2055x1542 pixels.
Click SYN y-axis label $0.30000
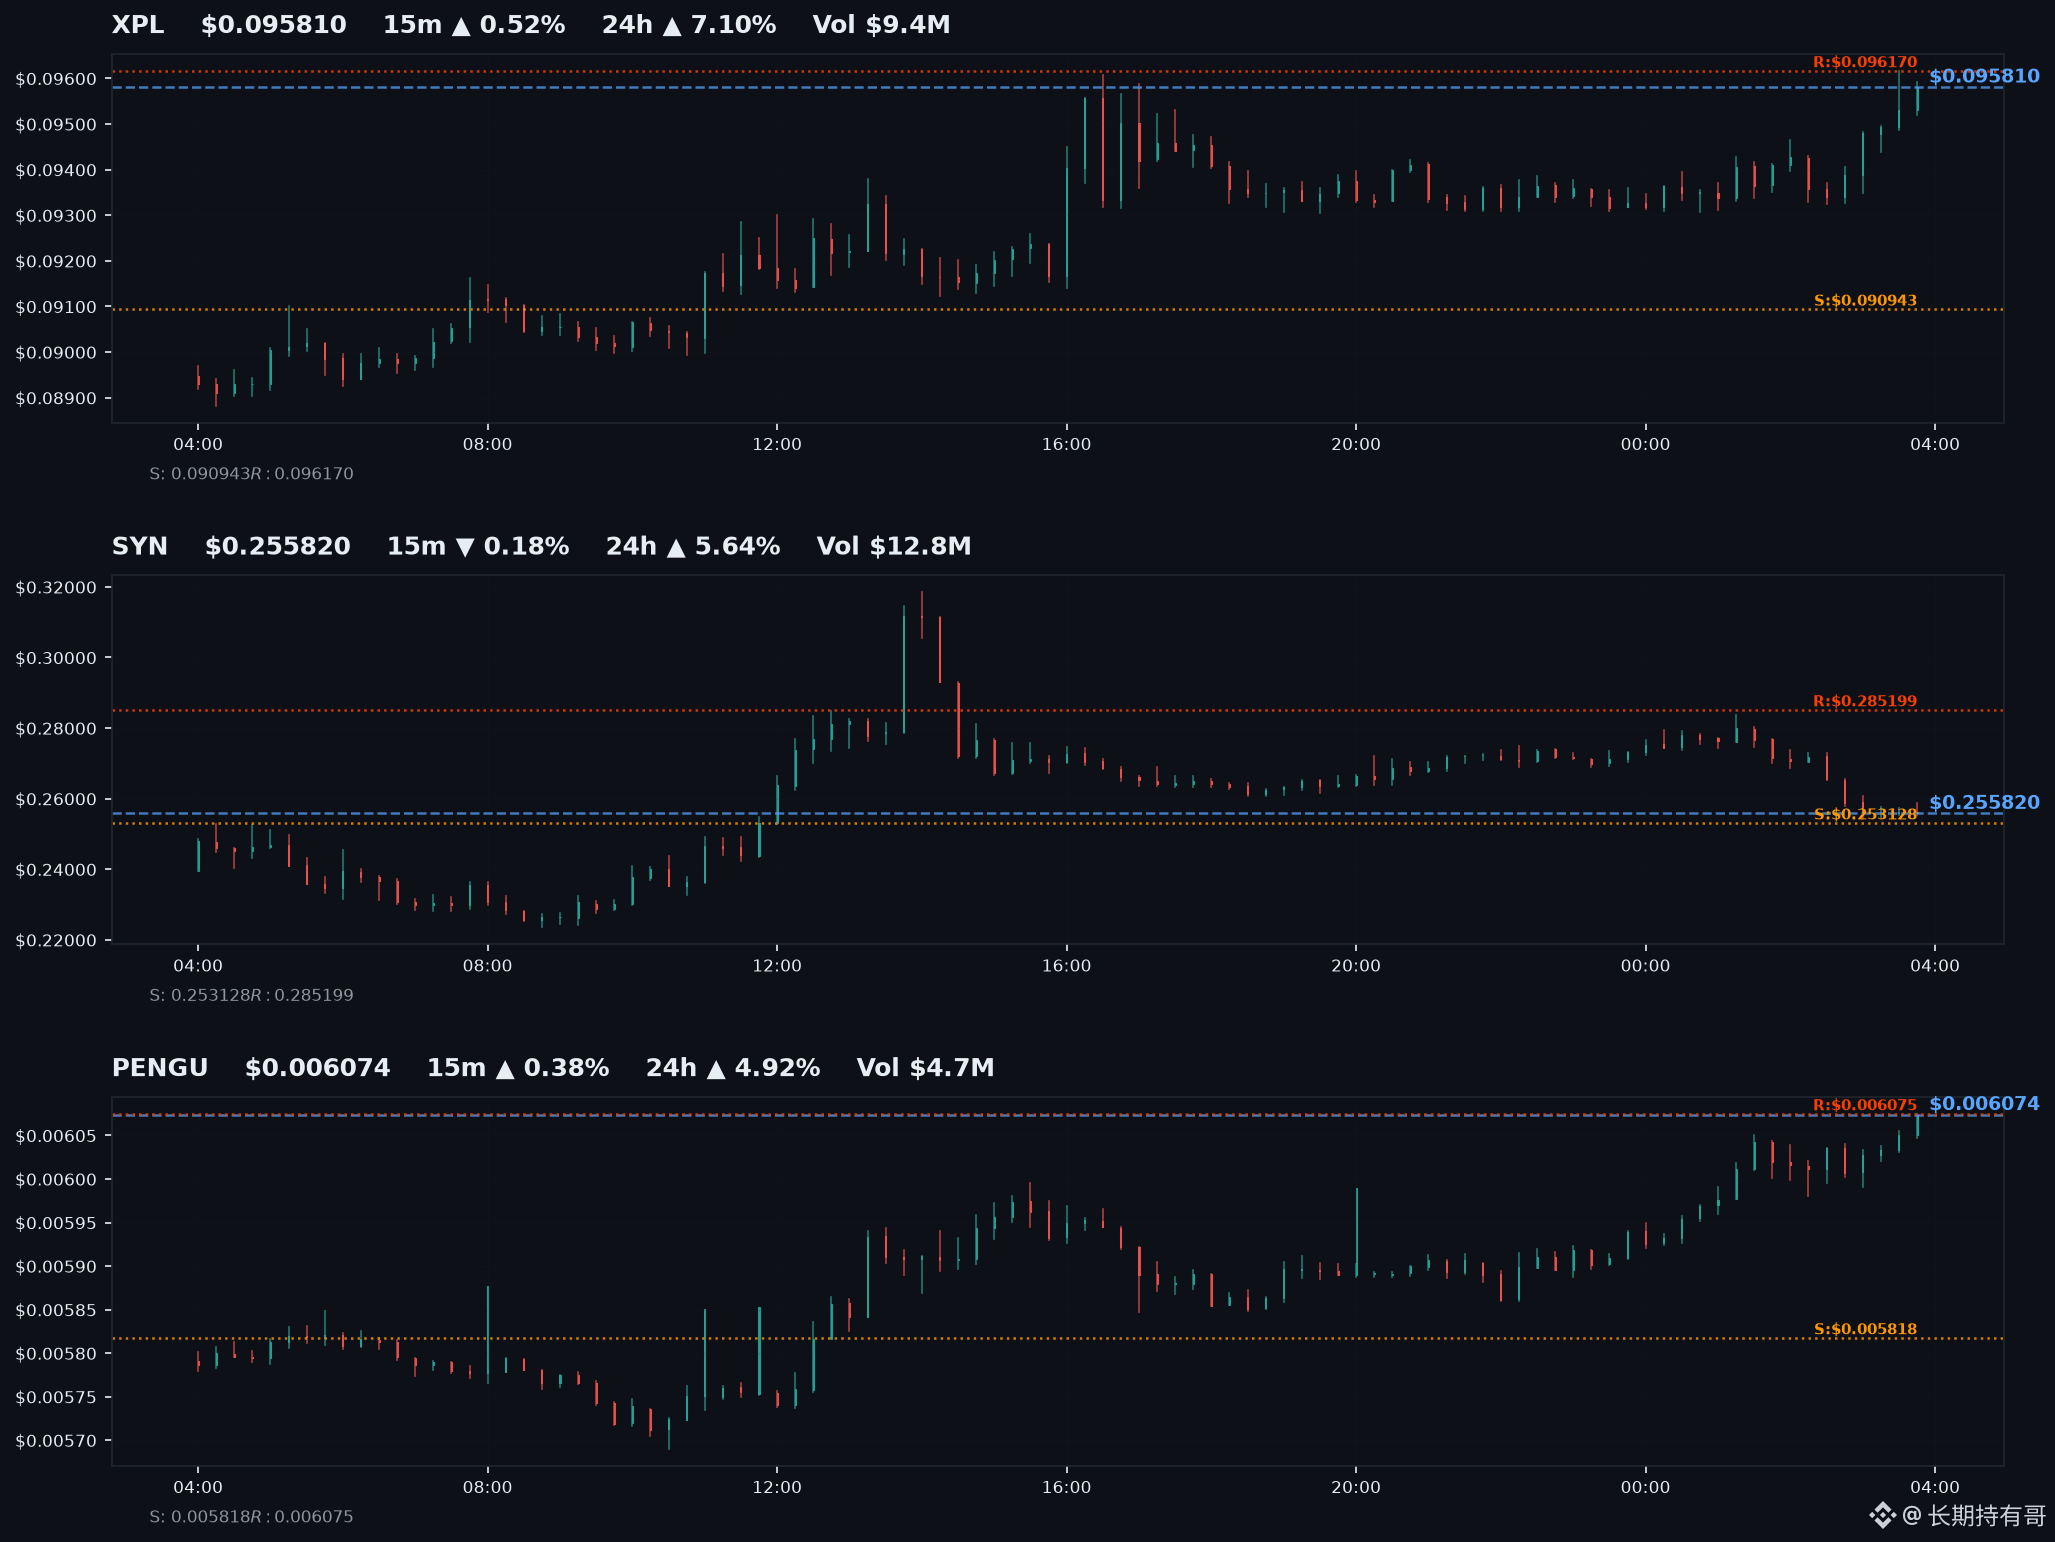click(x=56, y=658)
